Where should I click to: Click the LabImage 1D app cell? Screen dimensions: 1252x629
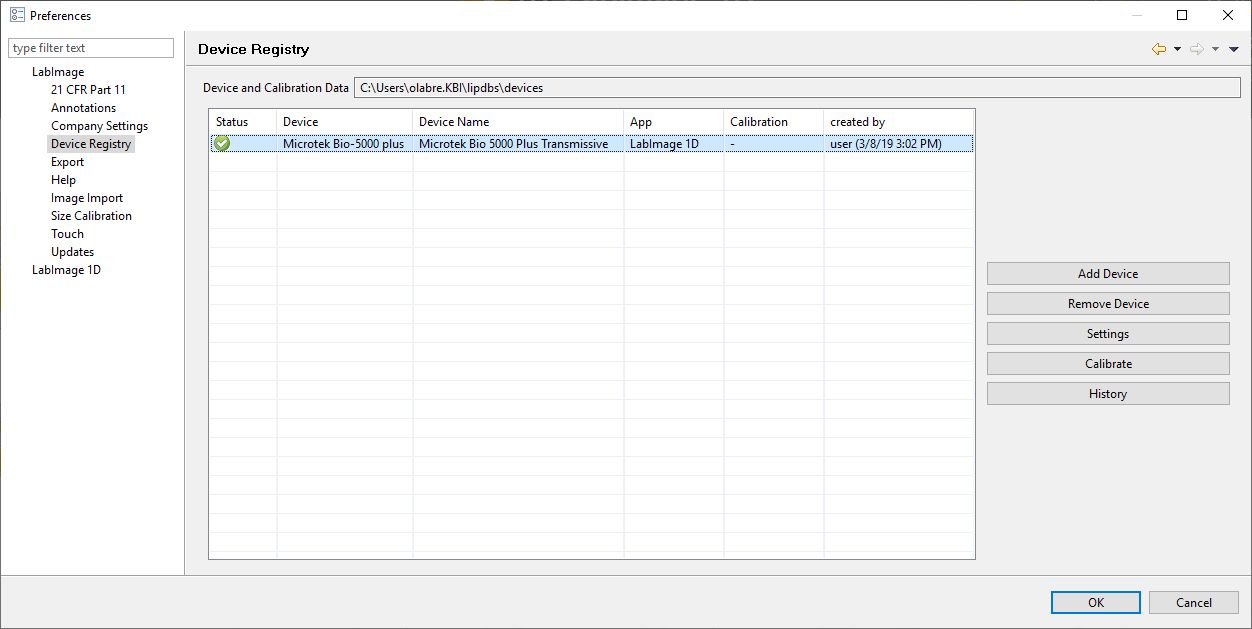673,144
